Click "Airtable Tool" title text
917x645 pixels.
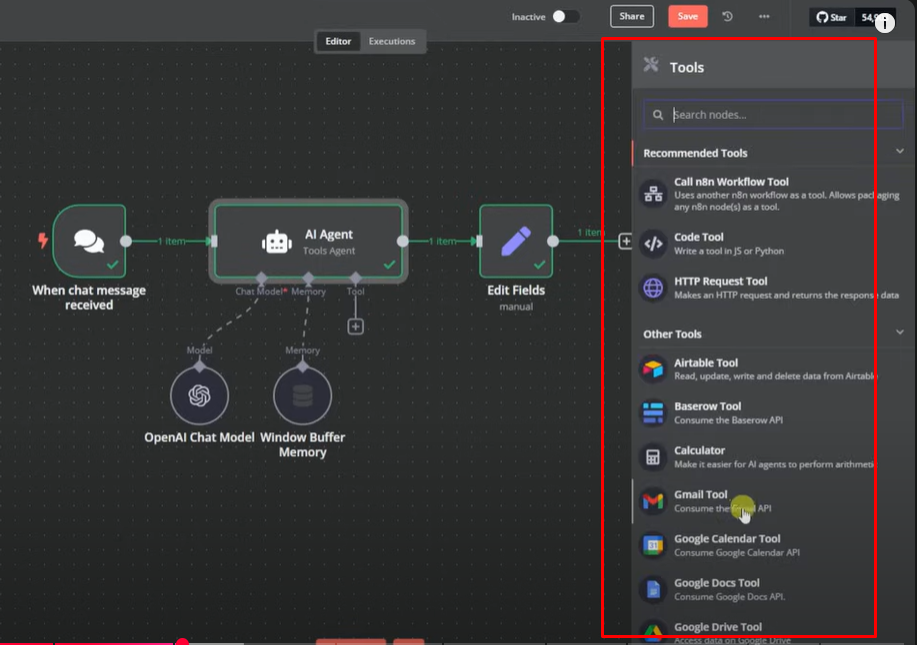coord(706,363)
